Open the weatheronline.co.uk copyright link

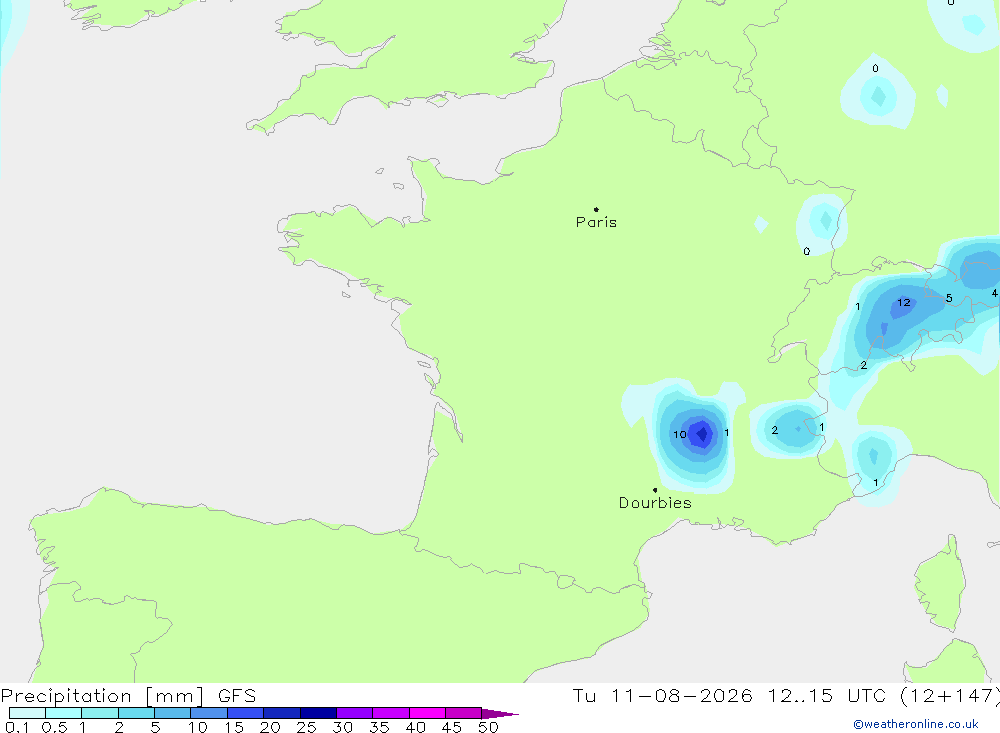tap(916, 724)
